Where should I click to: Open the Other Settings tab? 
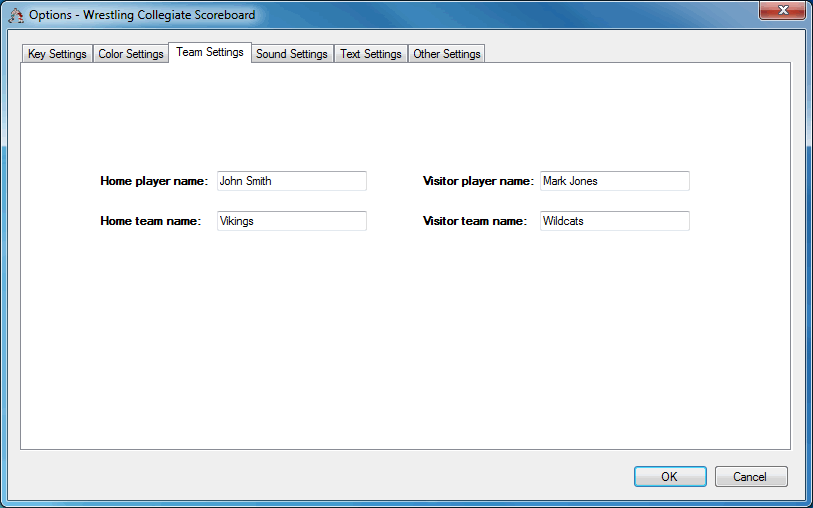tap(447, 54)
